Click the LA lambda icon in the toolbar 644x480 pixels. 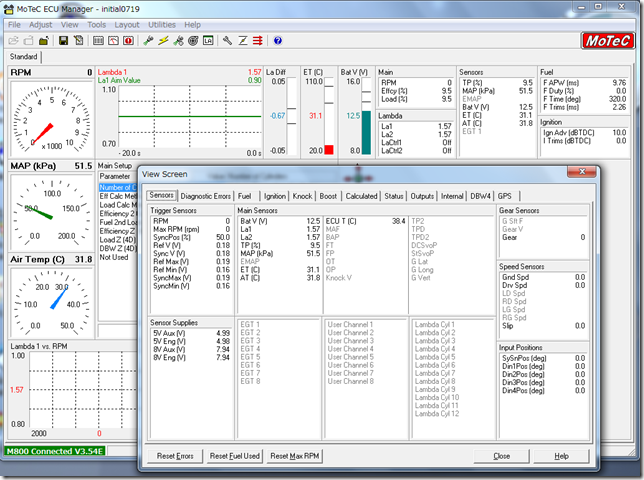coord(208,41)
